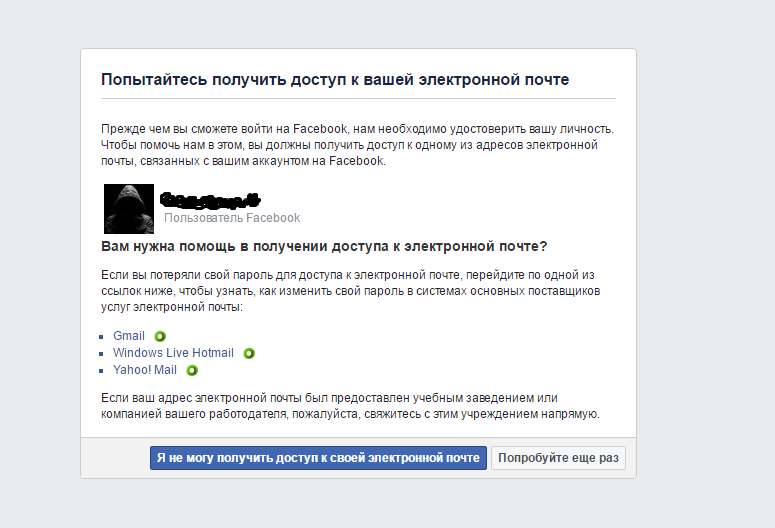This screenshot has height=528, width=775.
Task: Click the paragraph starting 'Если ваш адрес электронной почты'
Action: coord(350,406)
